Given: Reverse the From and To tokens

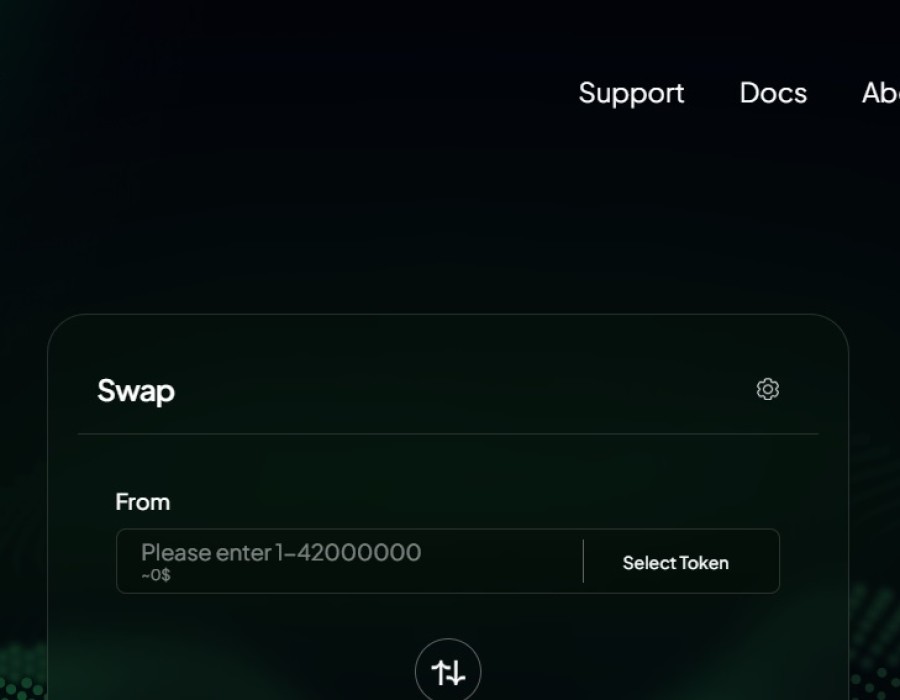Looking at the screenshot, I should pos(448,671).
